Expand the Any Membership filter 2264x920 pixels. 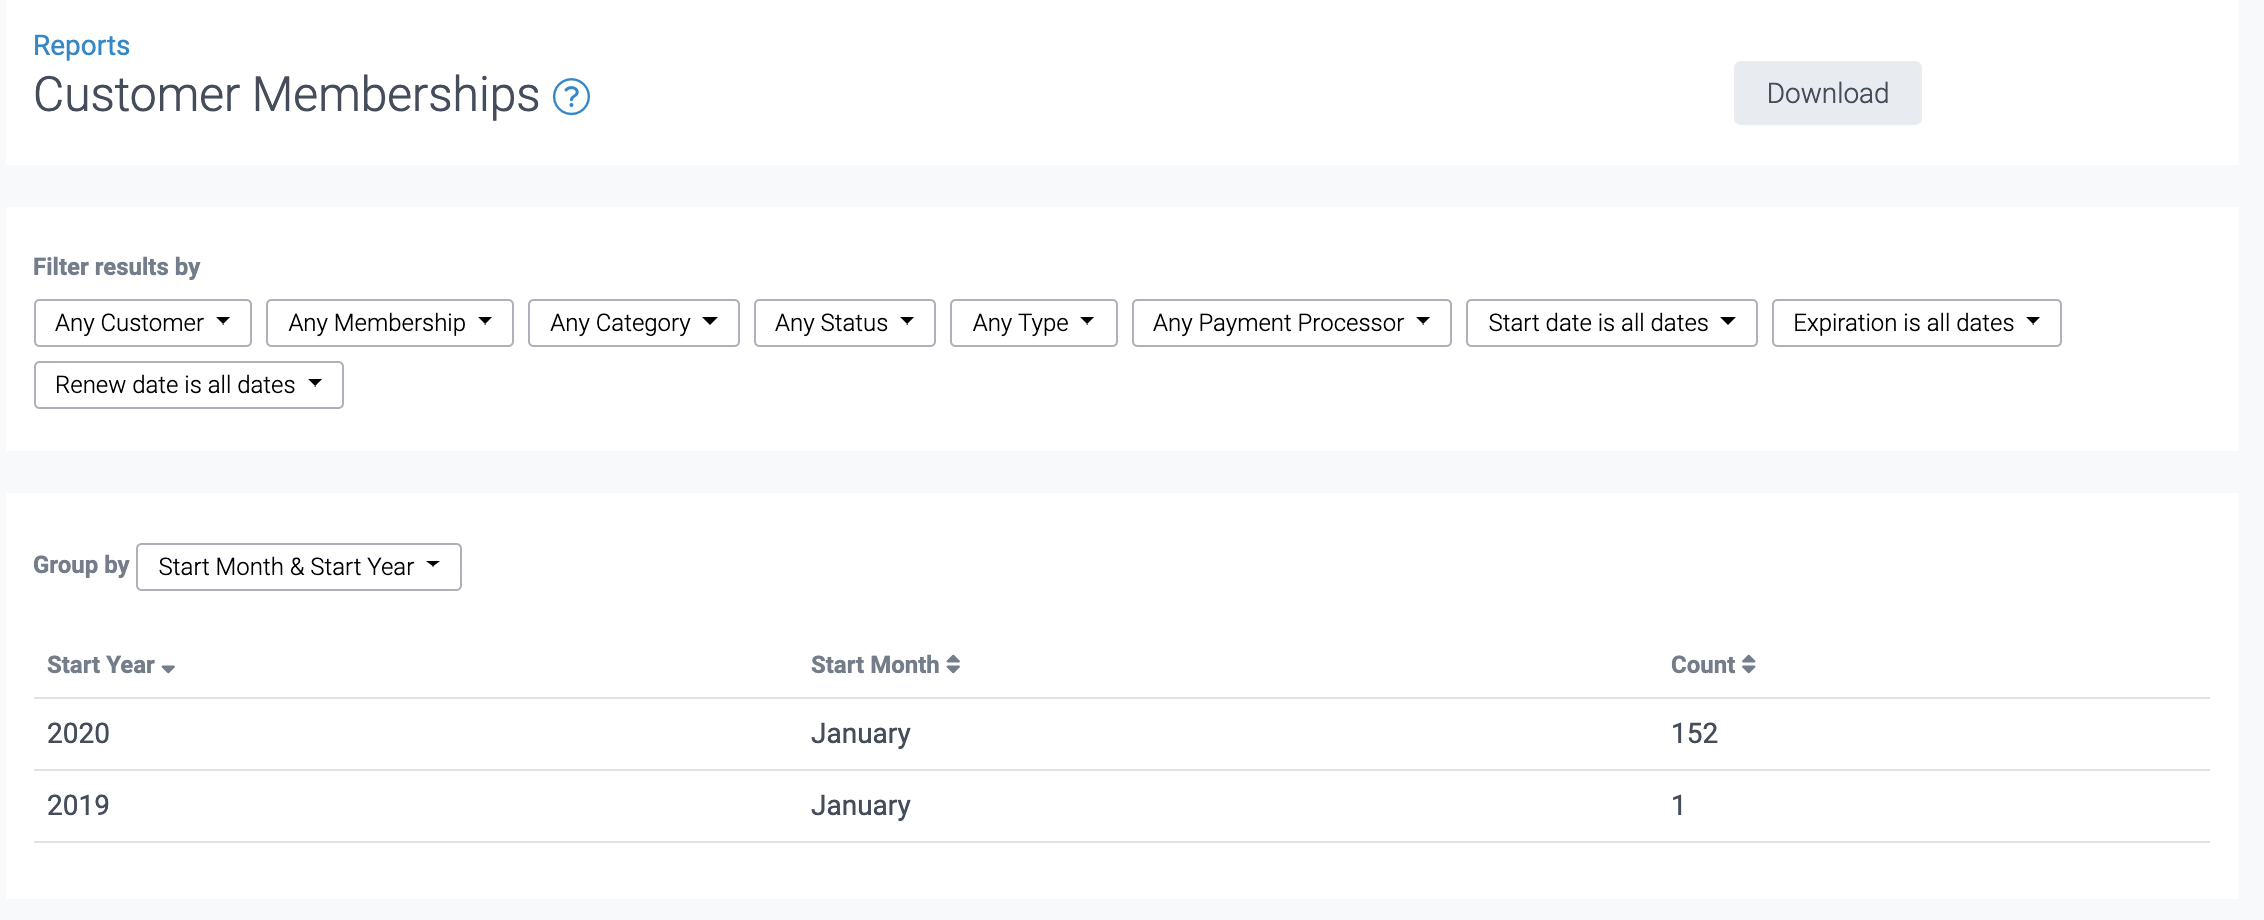click(x=389, y=323)
